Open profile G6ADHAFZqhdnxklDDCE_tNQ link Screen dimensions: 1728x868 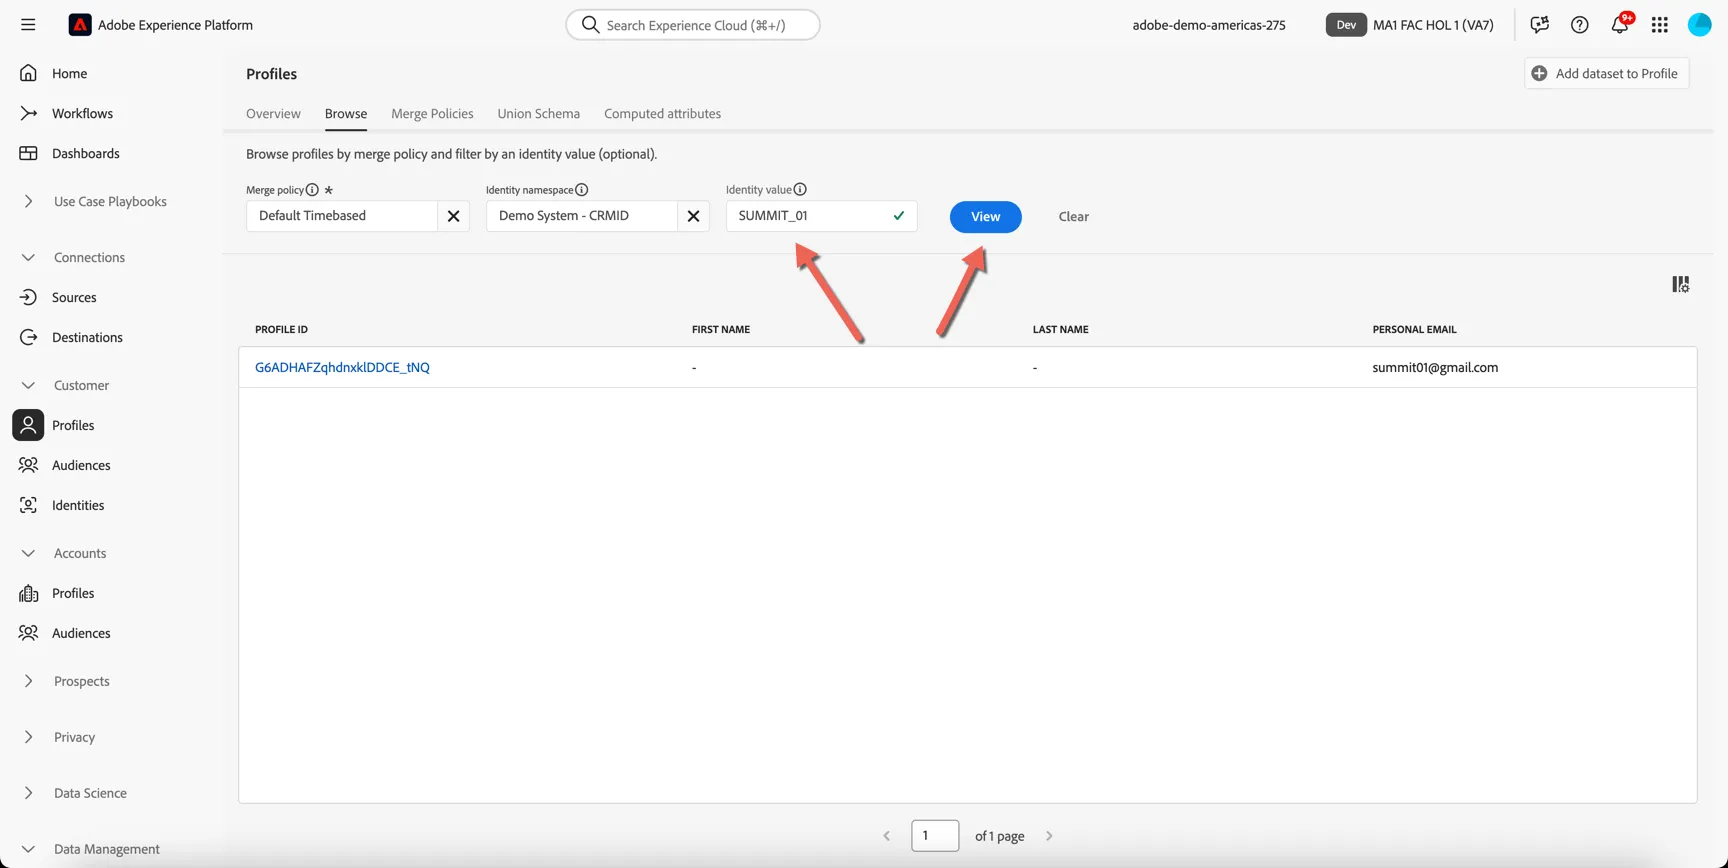point(342,368)
